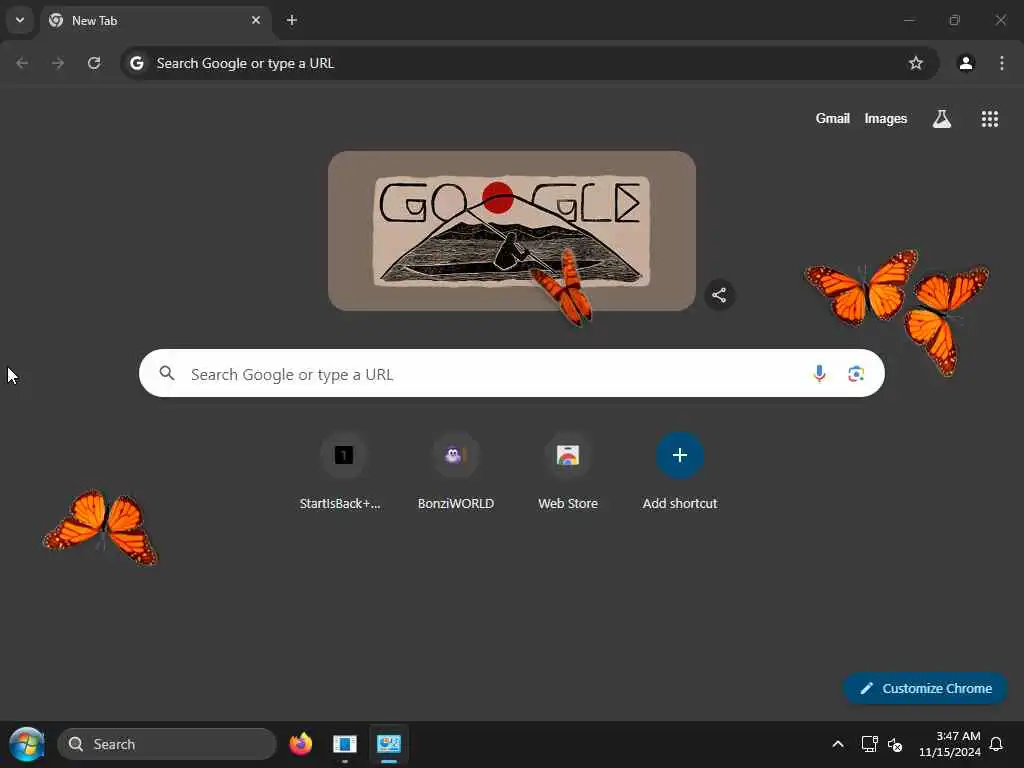Start voice search with the microphone
Viewport: 1024px width, 768px height.
819,374
